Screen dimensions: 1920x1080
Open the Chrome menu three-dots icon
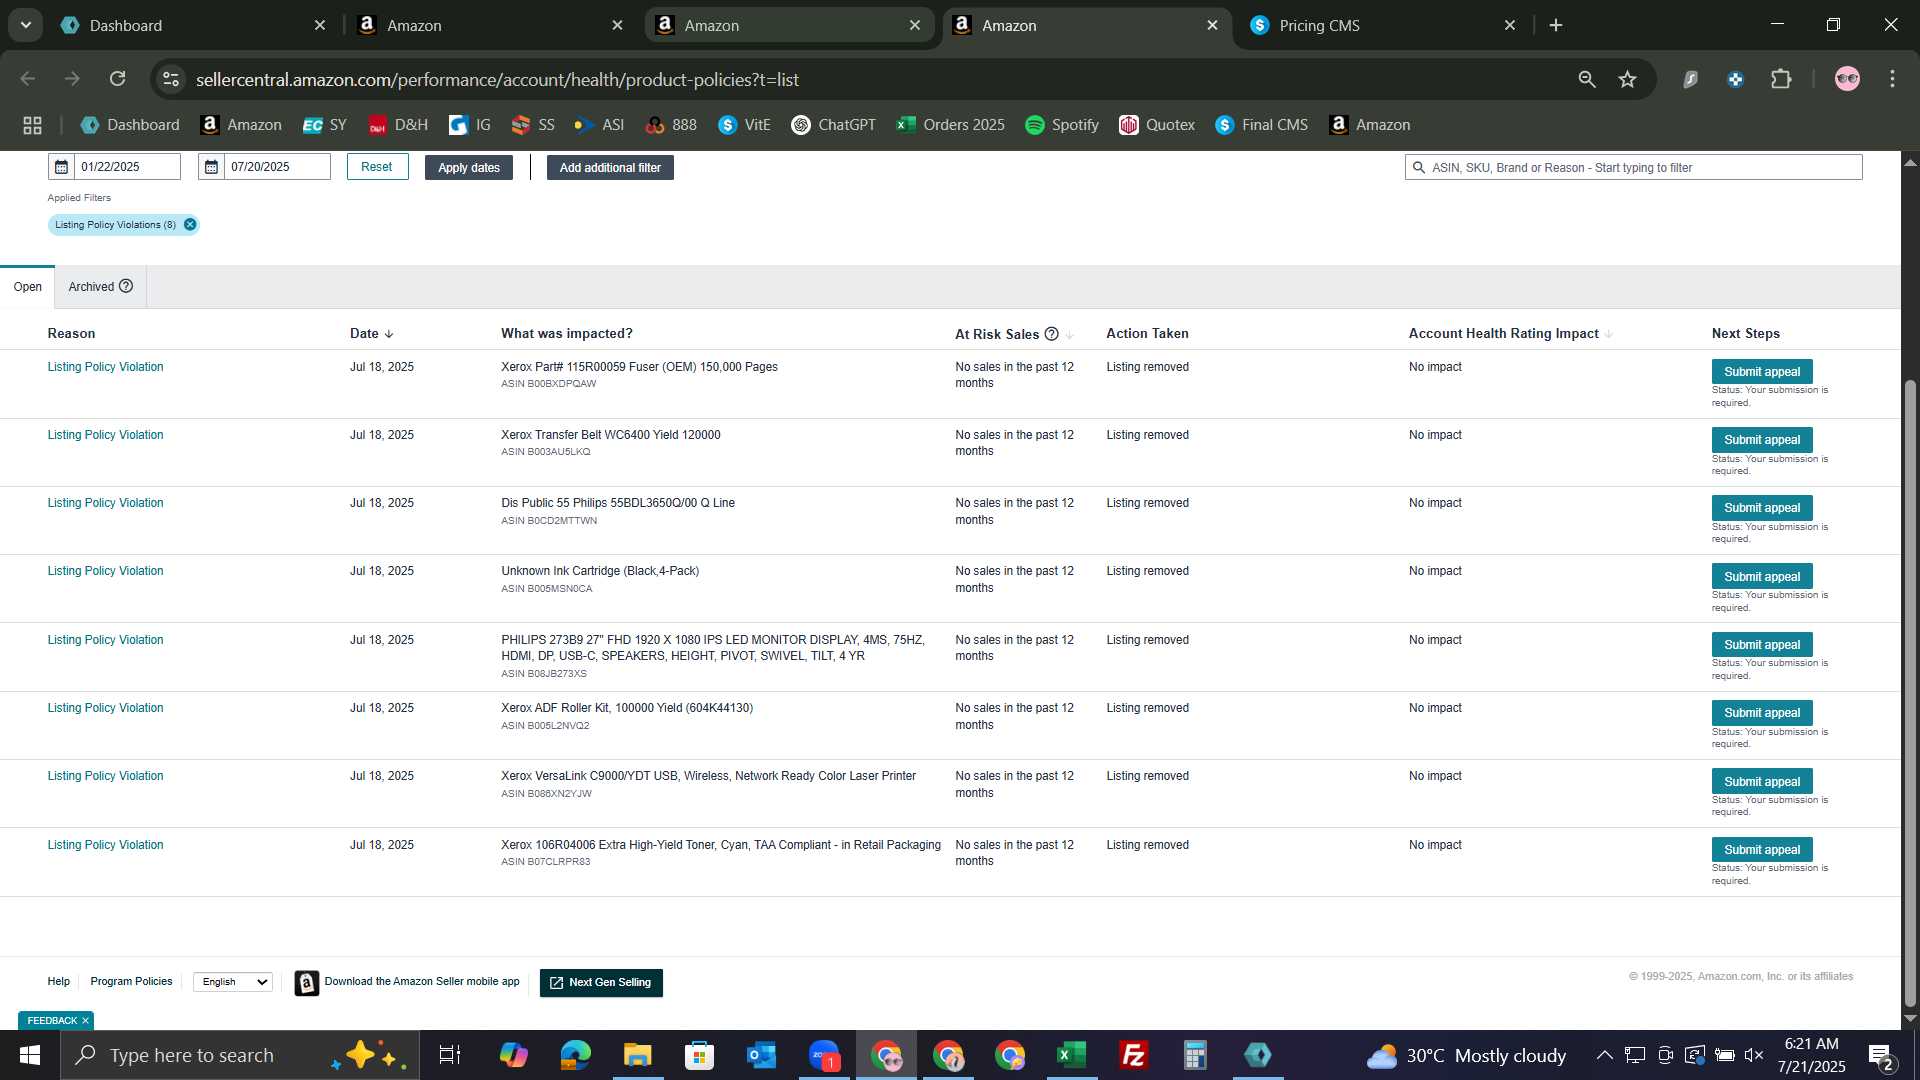click(1892, 79)
